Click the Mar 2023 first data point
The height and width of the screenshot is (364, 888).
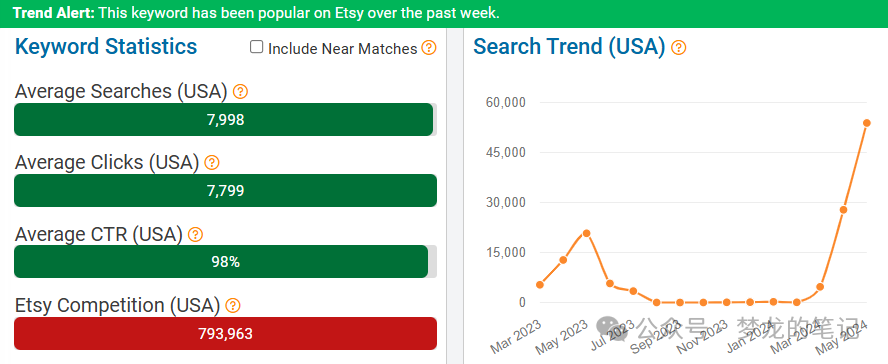[x=540, y=285]
